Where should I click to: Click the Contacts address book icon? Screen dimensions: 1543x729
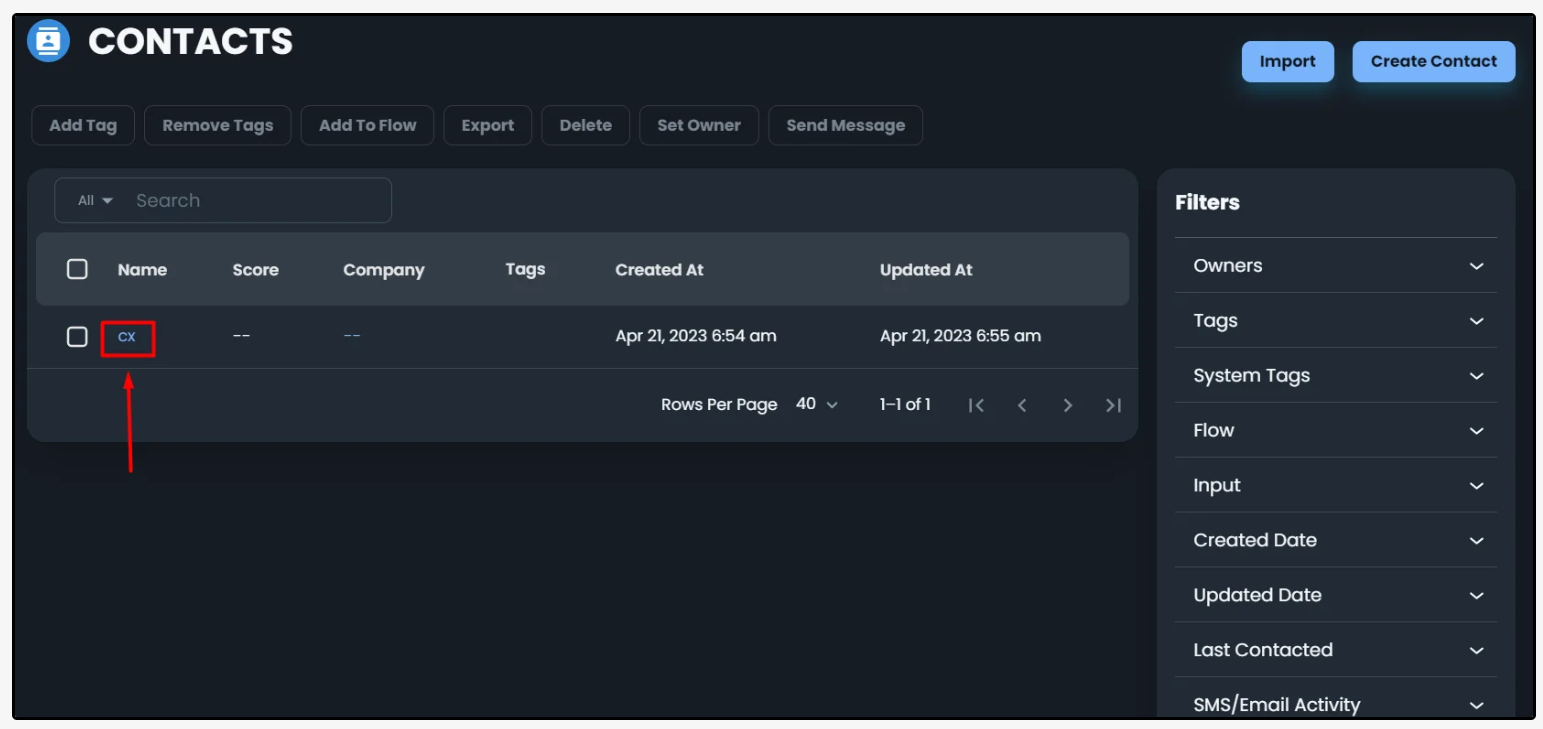coord(48,41)
